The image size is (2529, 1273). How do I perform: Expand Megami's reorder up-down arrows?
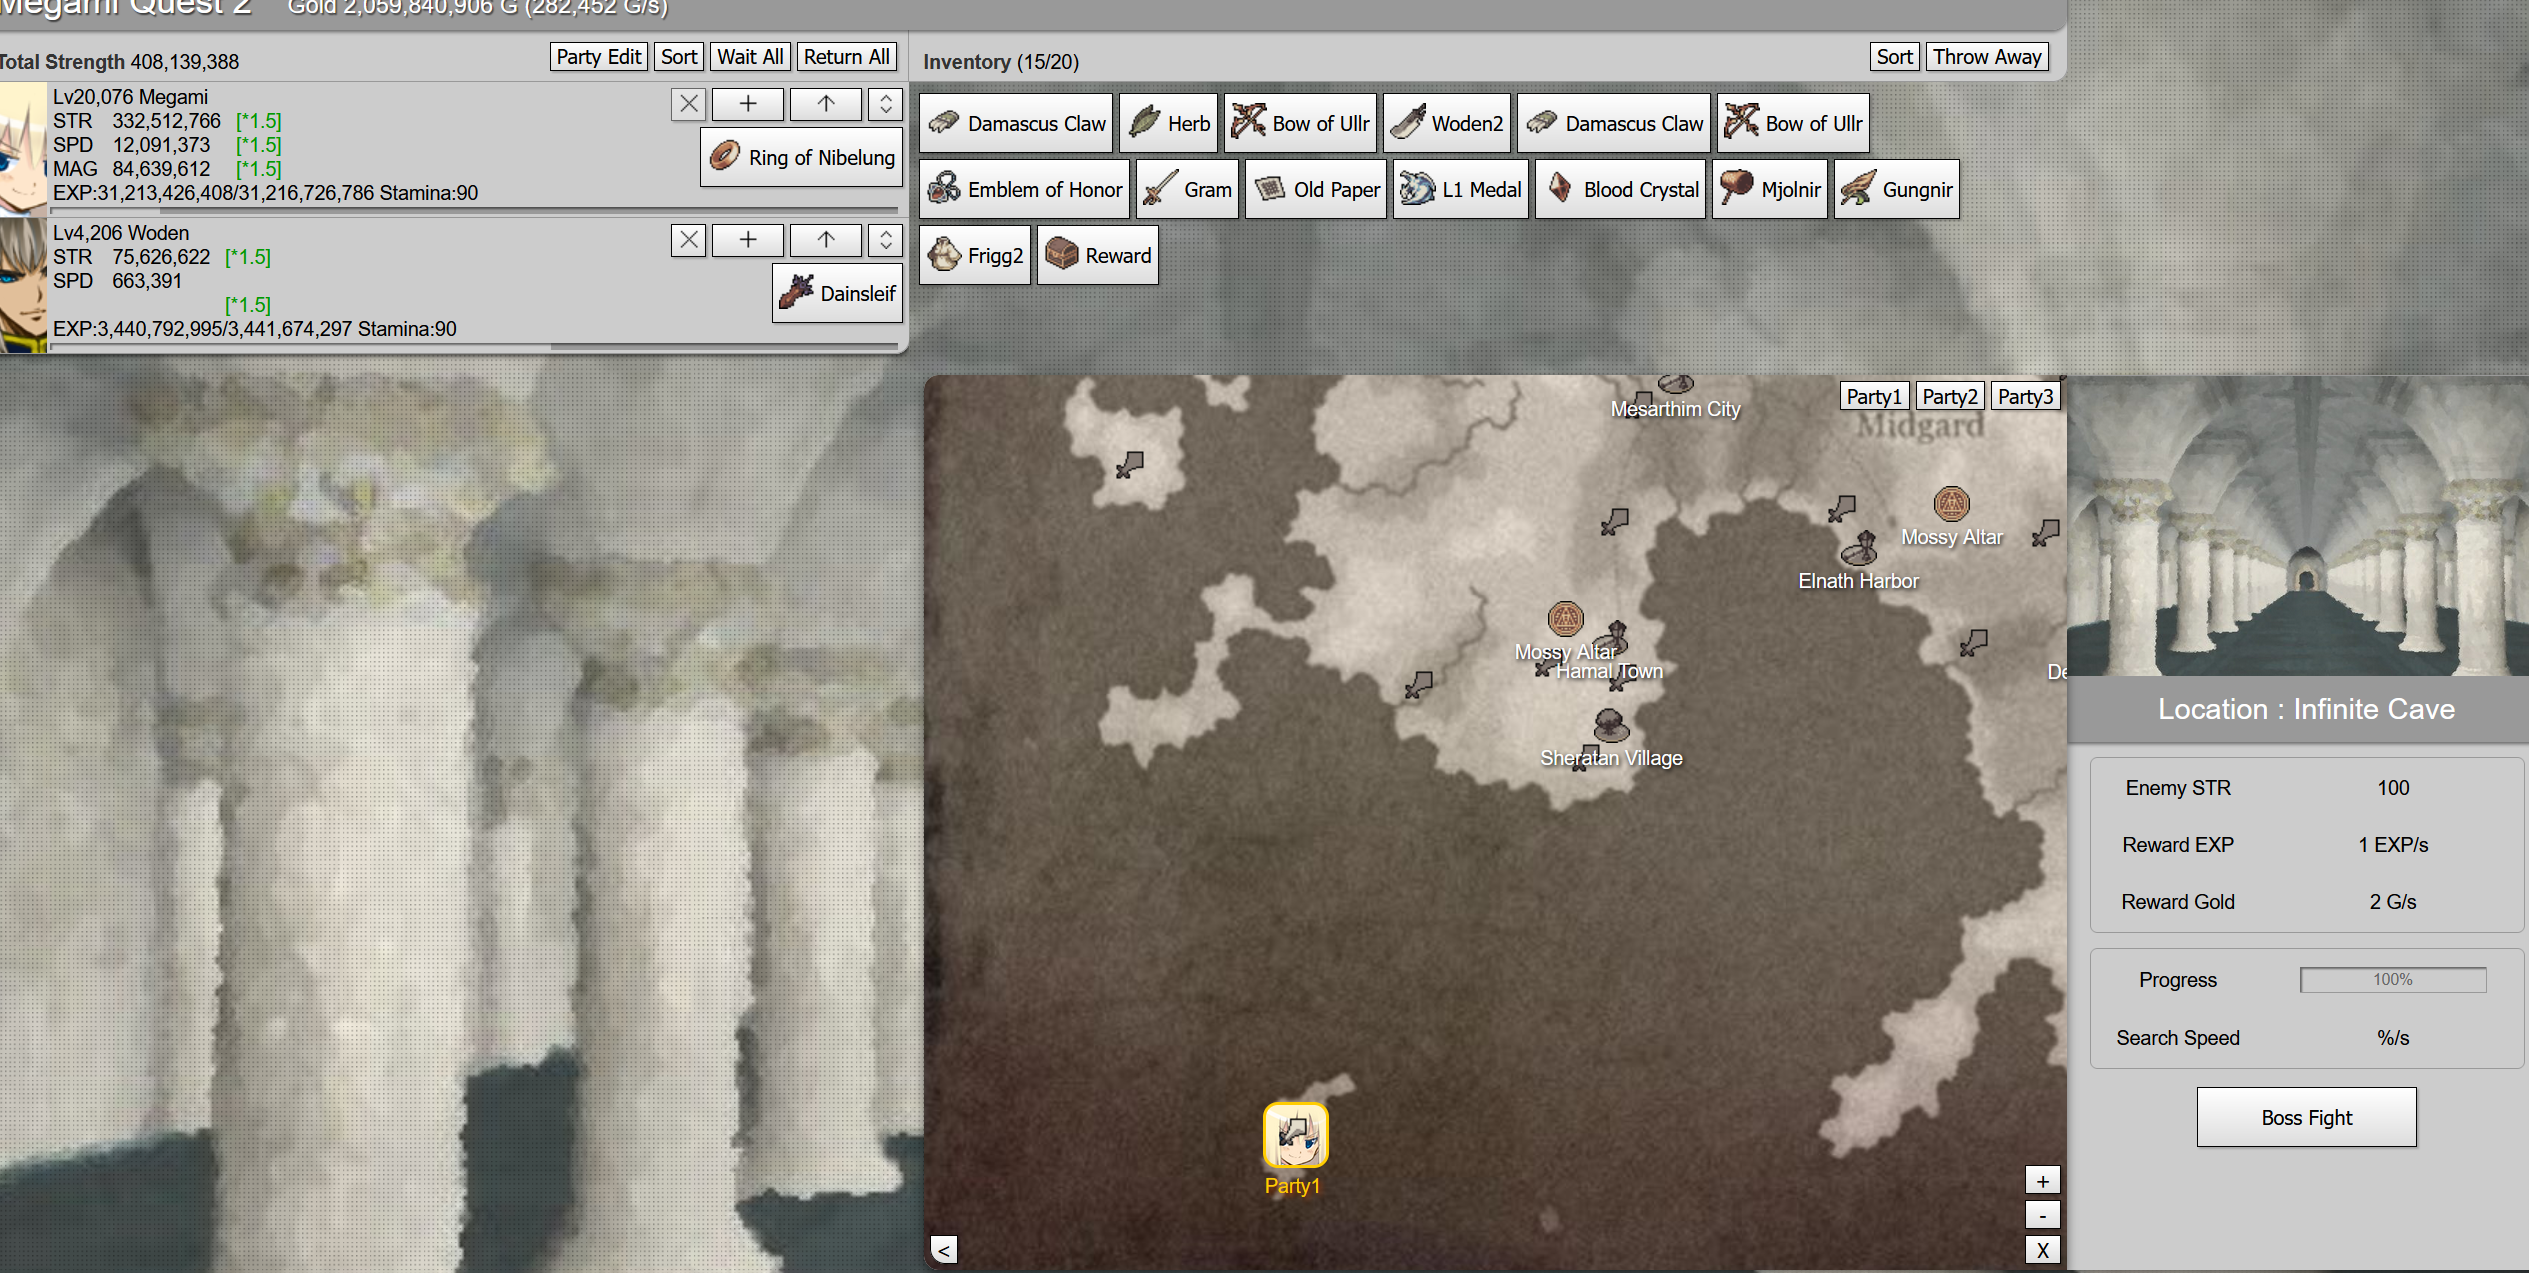pyautogui.click(x=885, y=104)
